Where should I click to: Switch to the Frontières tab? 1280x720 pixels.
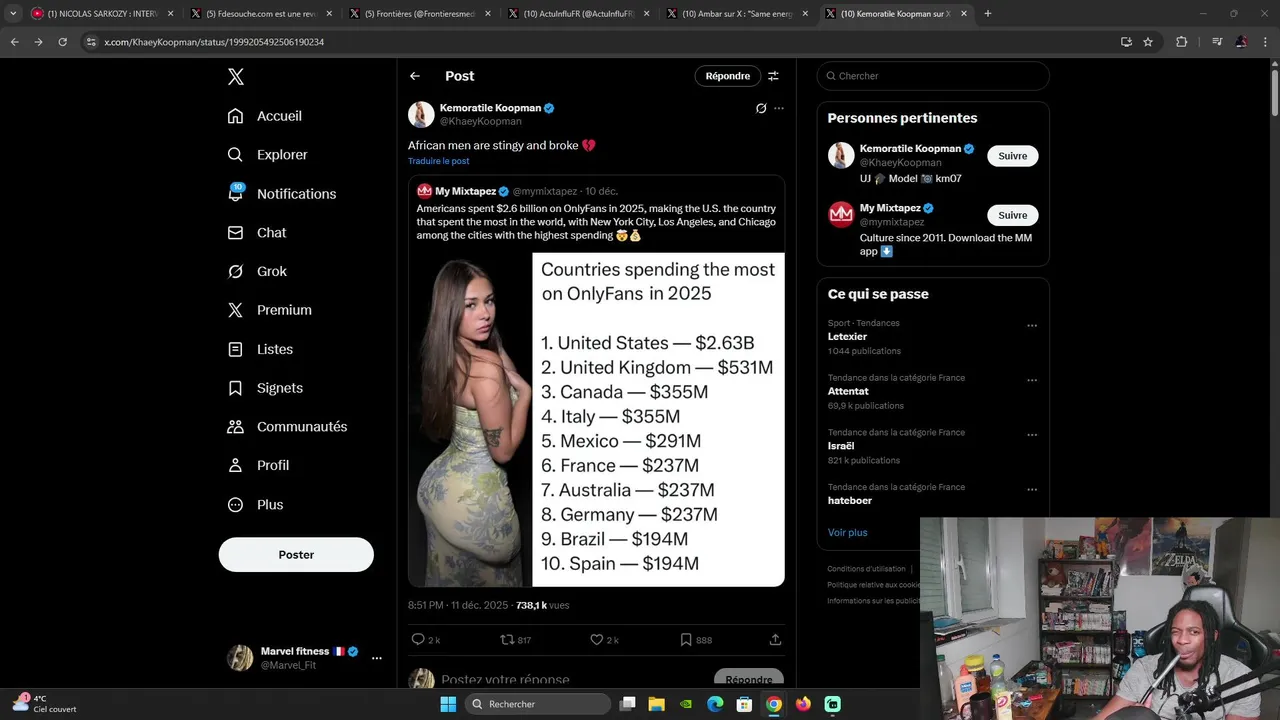click(x=420, y=14)
